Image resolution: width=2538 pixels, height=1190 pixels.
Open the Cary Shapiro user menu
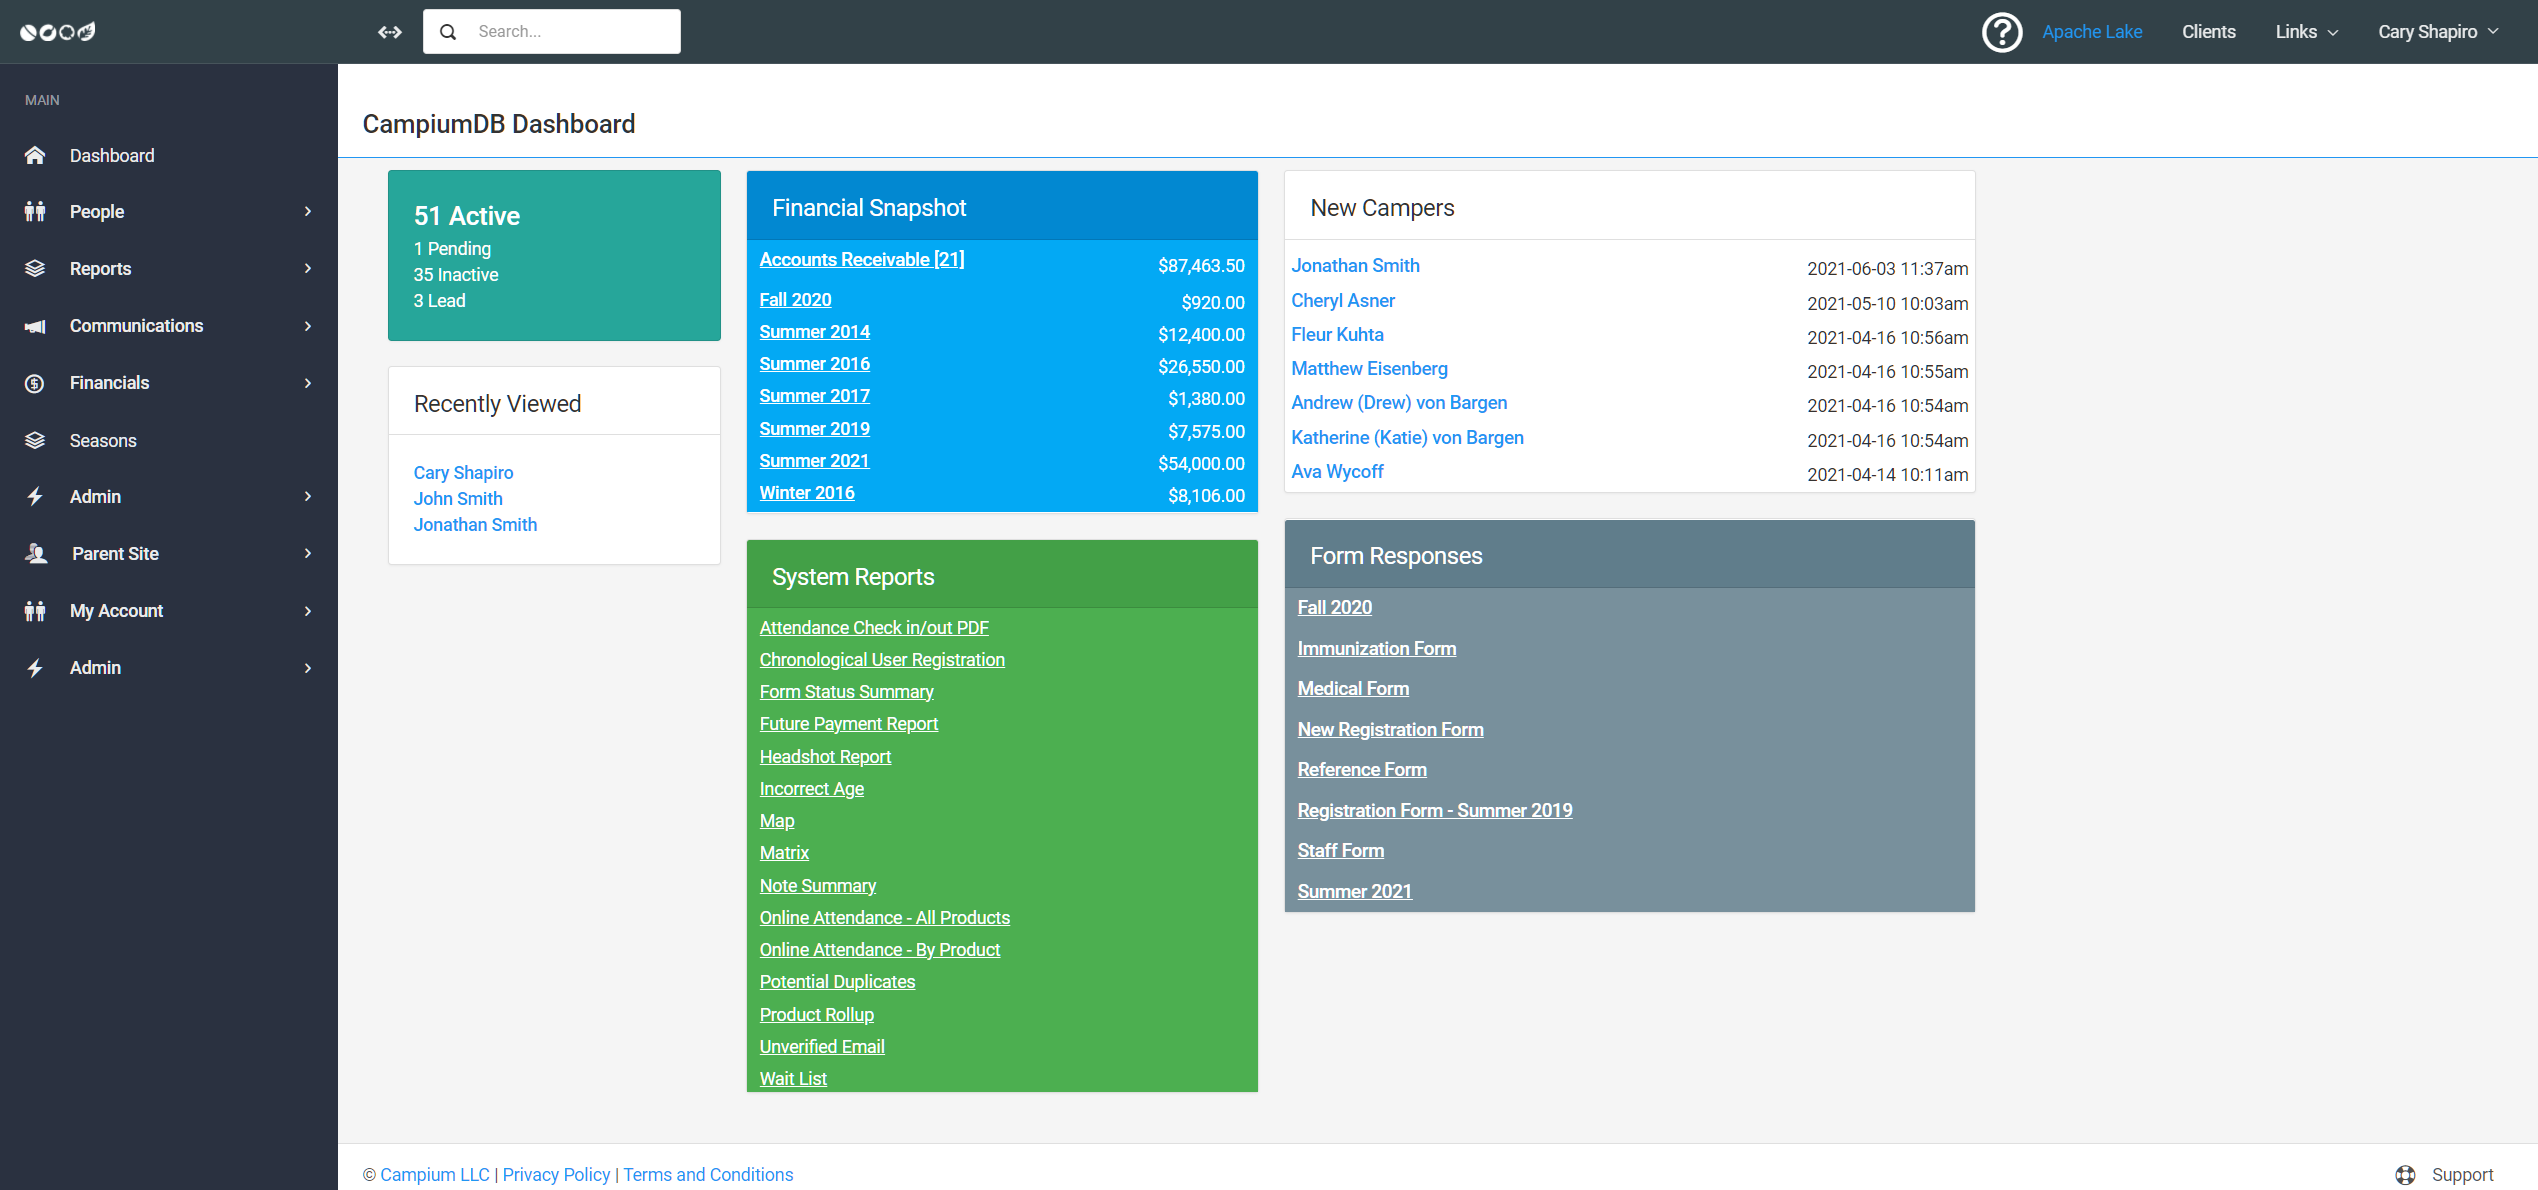coord(2437,31)
